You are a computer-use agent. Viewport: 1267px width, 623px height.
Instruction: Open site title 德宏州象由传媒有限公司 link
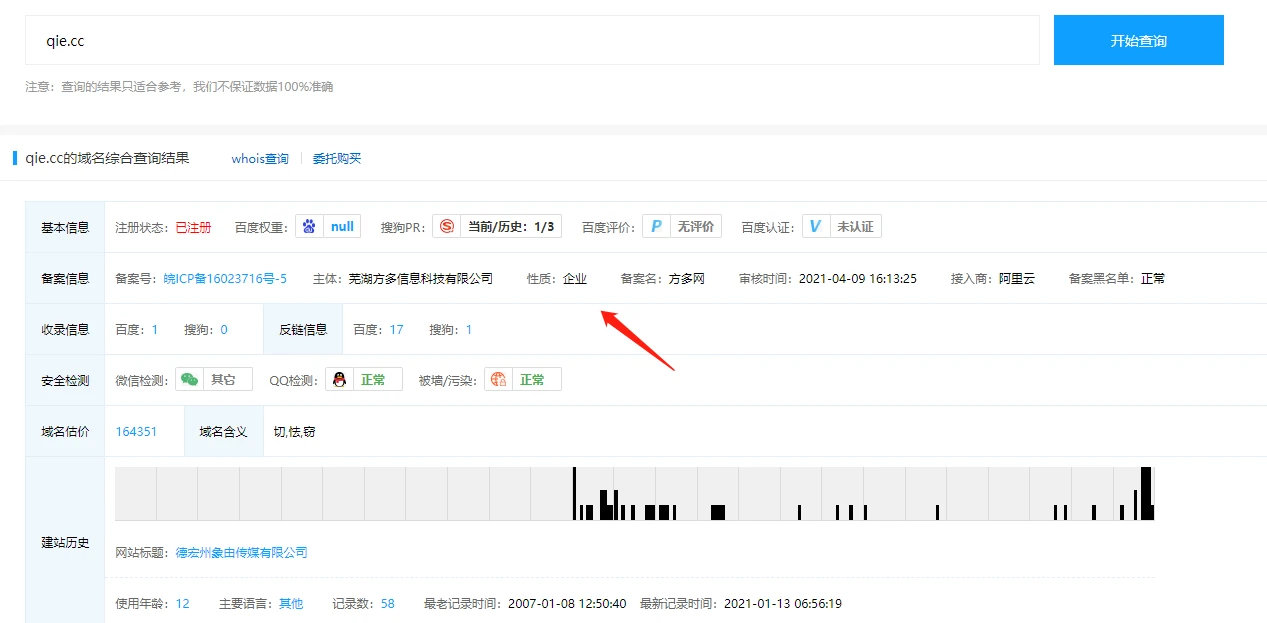click(241, 552)
